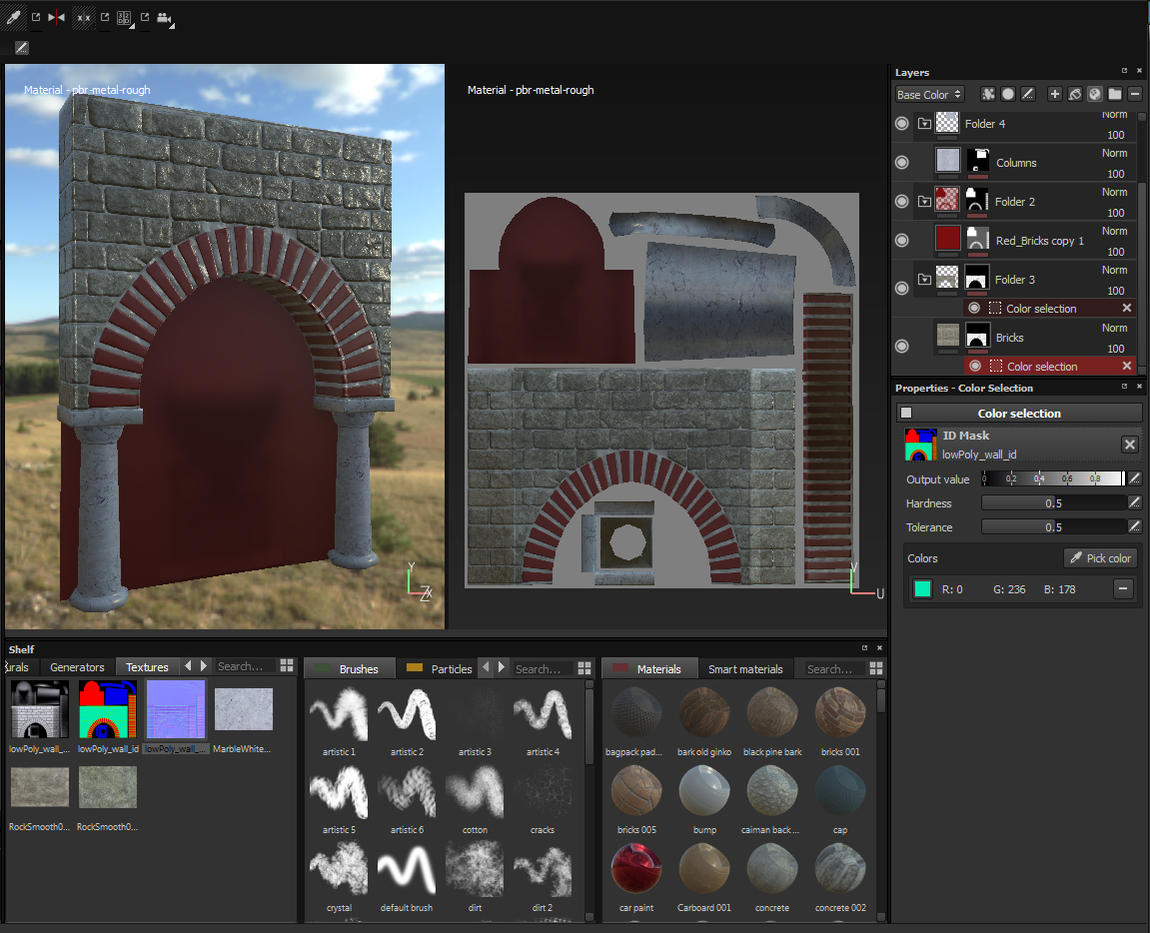Collapse Folder 3 in Layers
The height and width of the screenshot is (933, 1150).
pyautogui.click(x=924, y=279)
